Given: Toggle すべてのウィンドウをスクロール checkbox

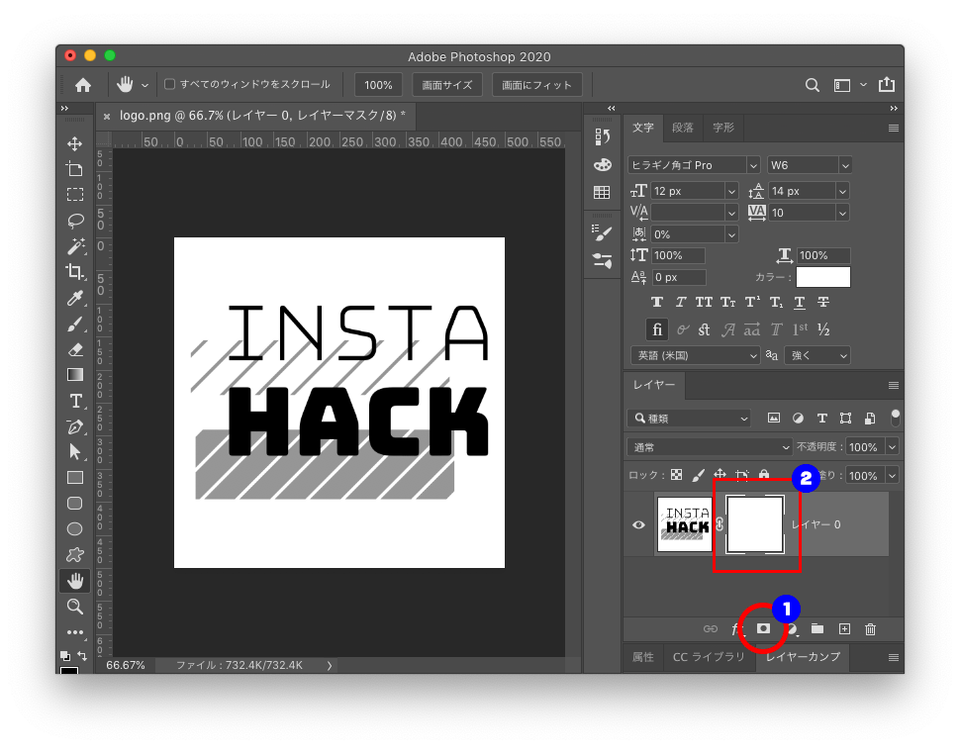Looking at the screenshot, I should (x=170, y=84).
